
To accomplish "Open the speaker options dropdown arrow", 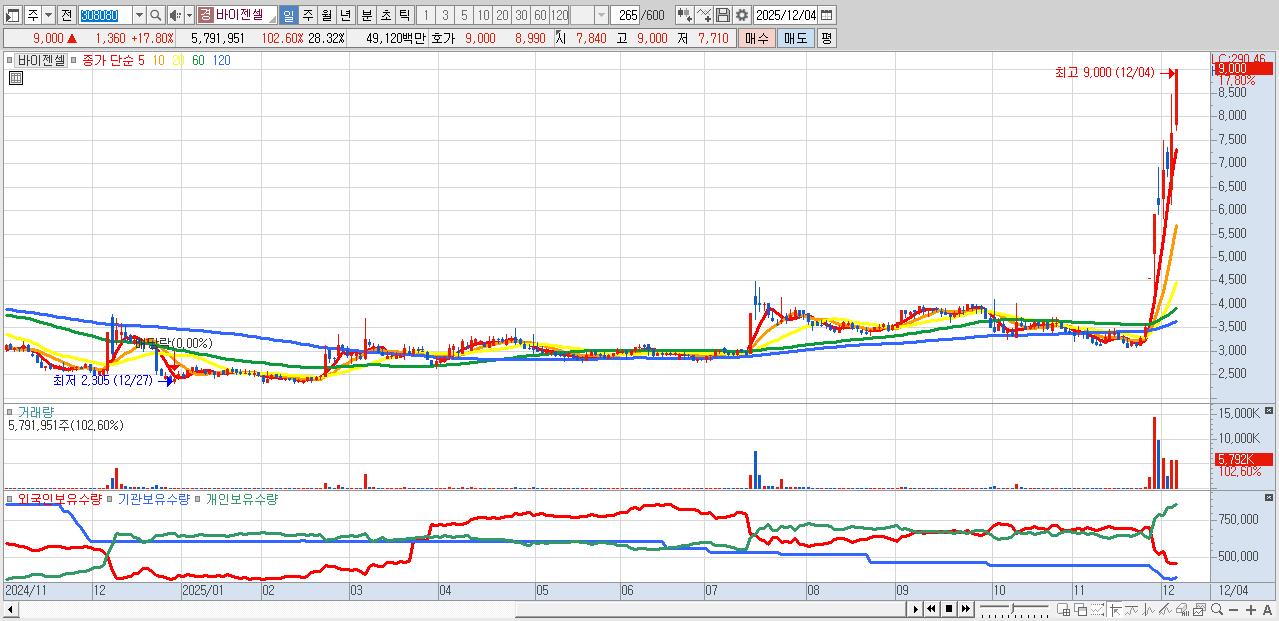I will (189, 15).
